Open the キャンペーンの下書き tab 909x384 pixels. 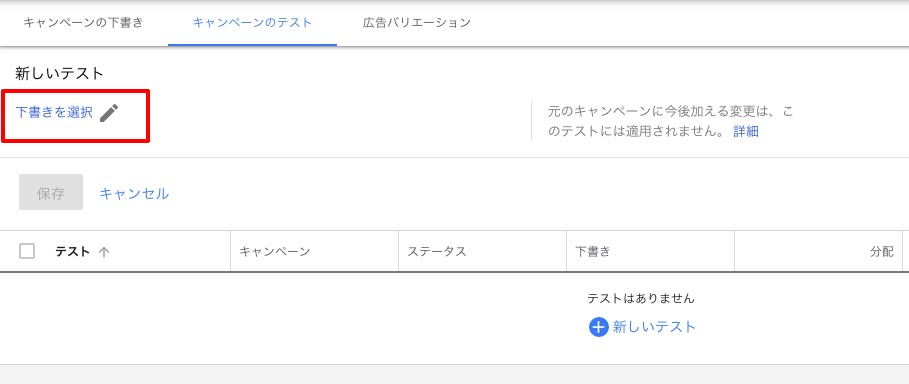pos(83,23)
